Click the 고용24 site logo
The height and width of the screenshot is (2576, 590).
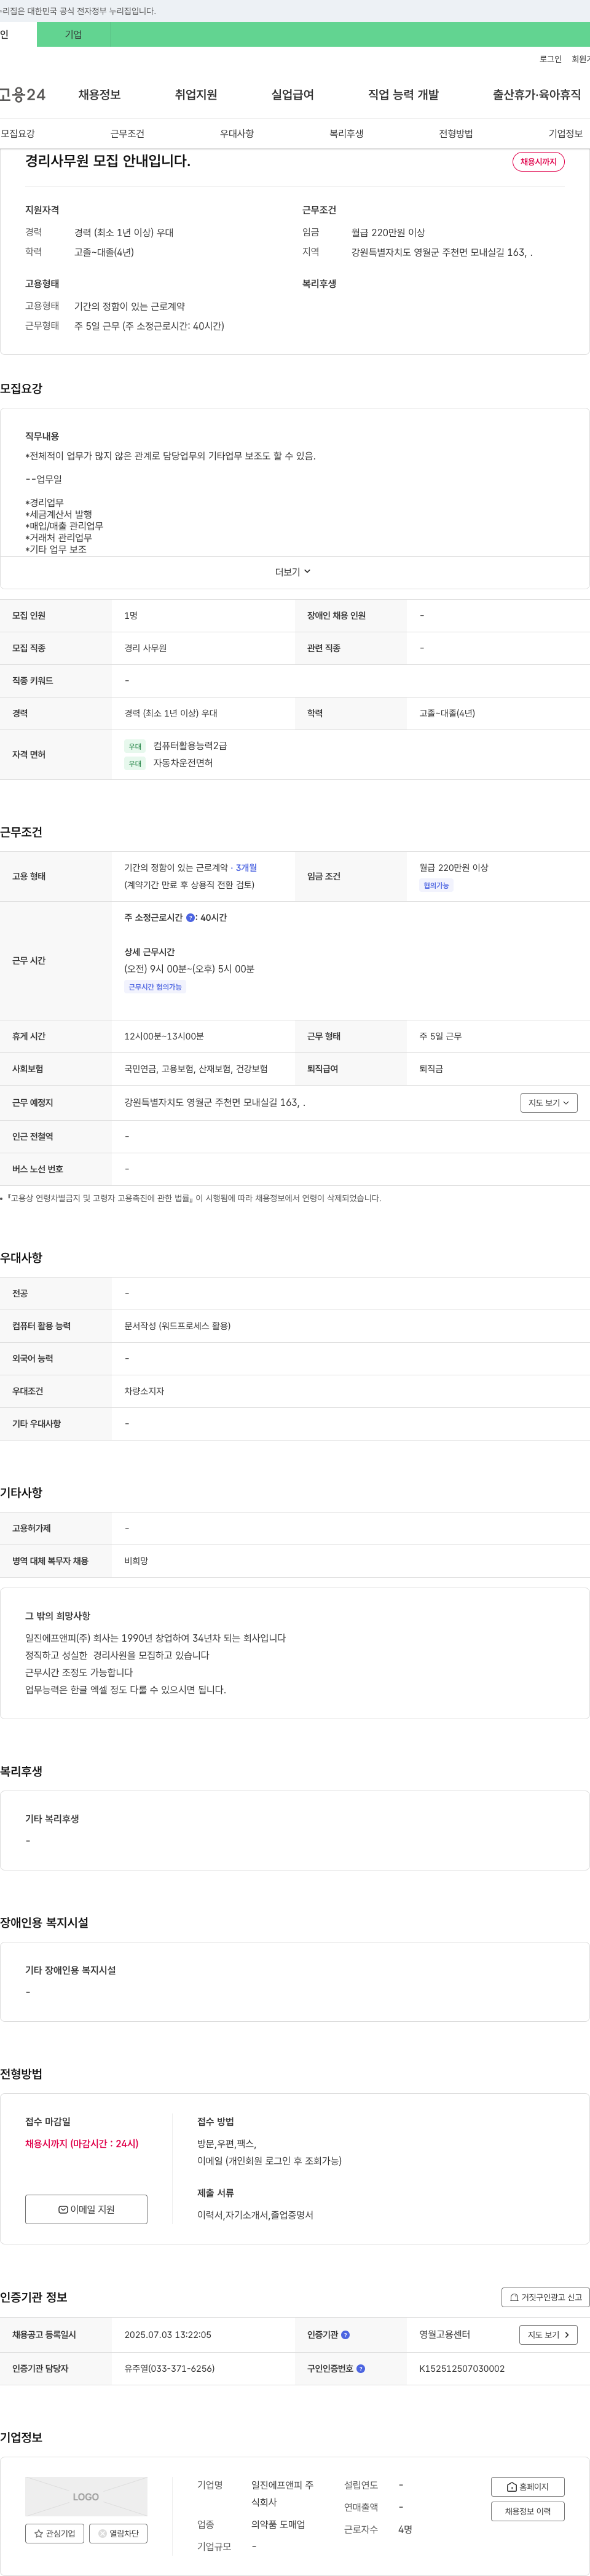pyautogui.click(x=22, y=95)
